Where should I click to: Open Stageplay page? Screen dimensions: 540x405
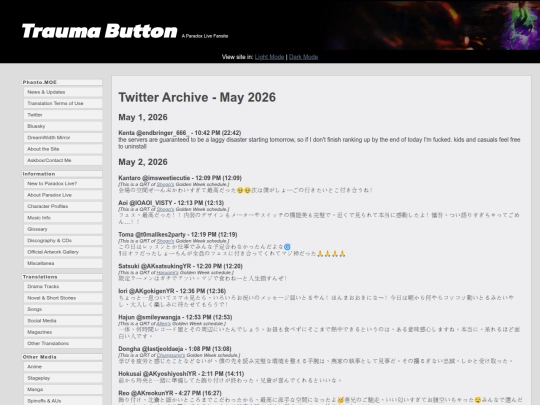click(63, 378)
